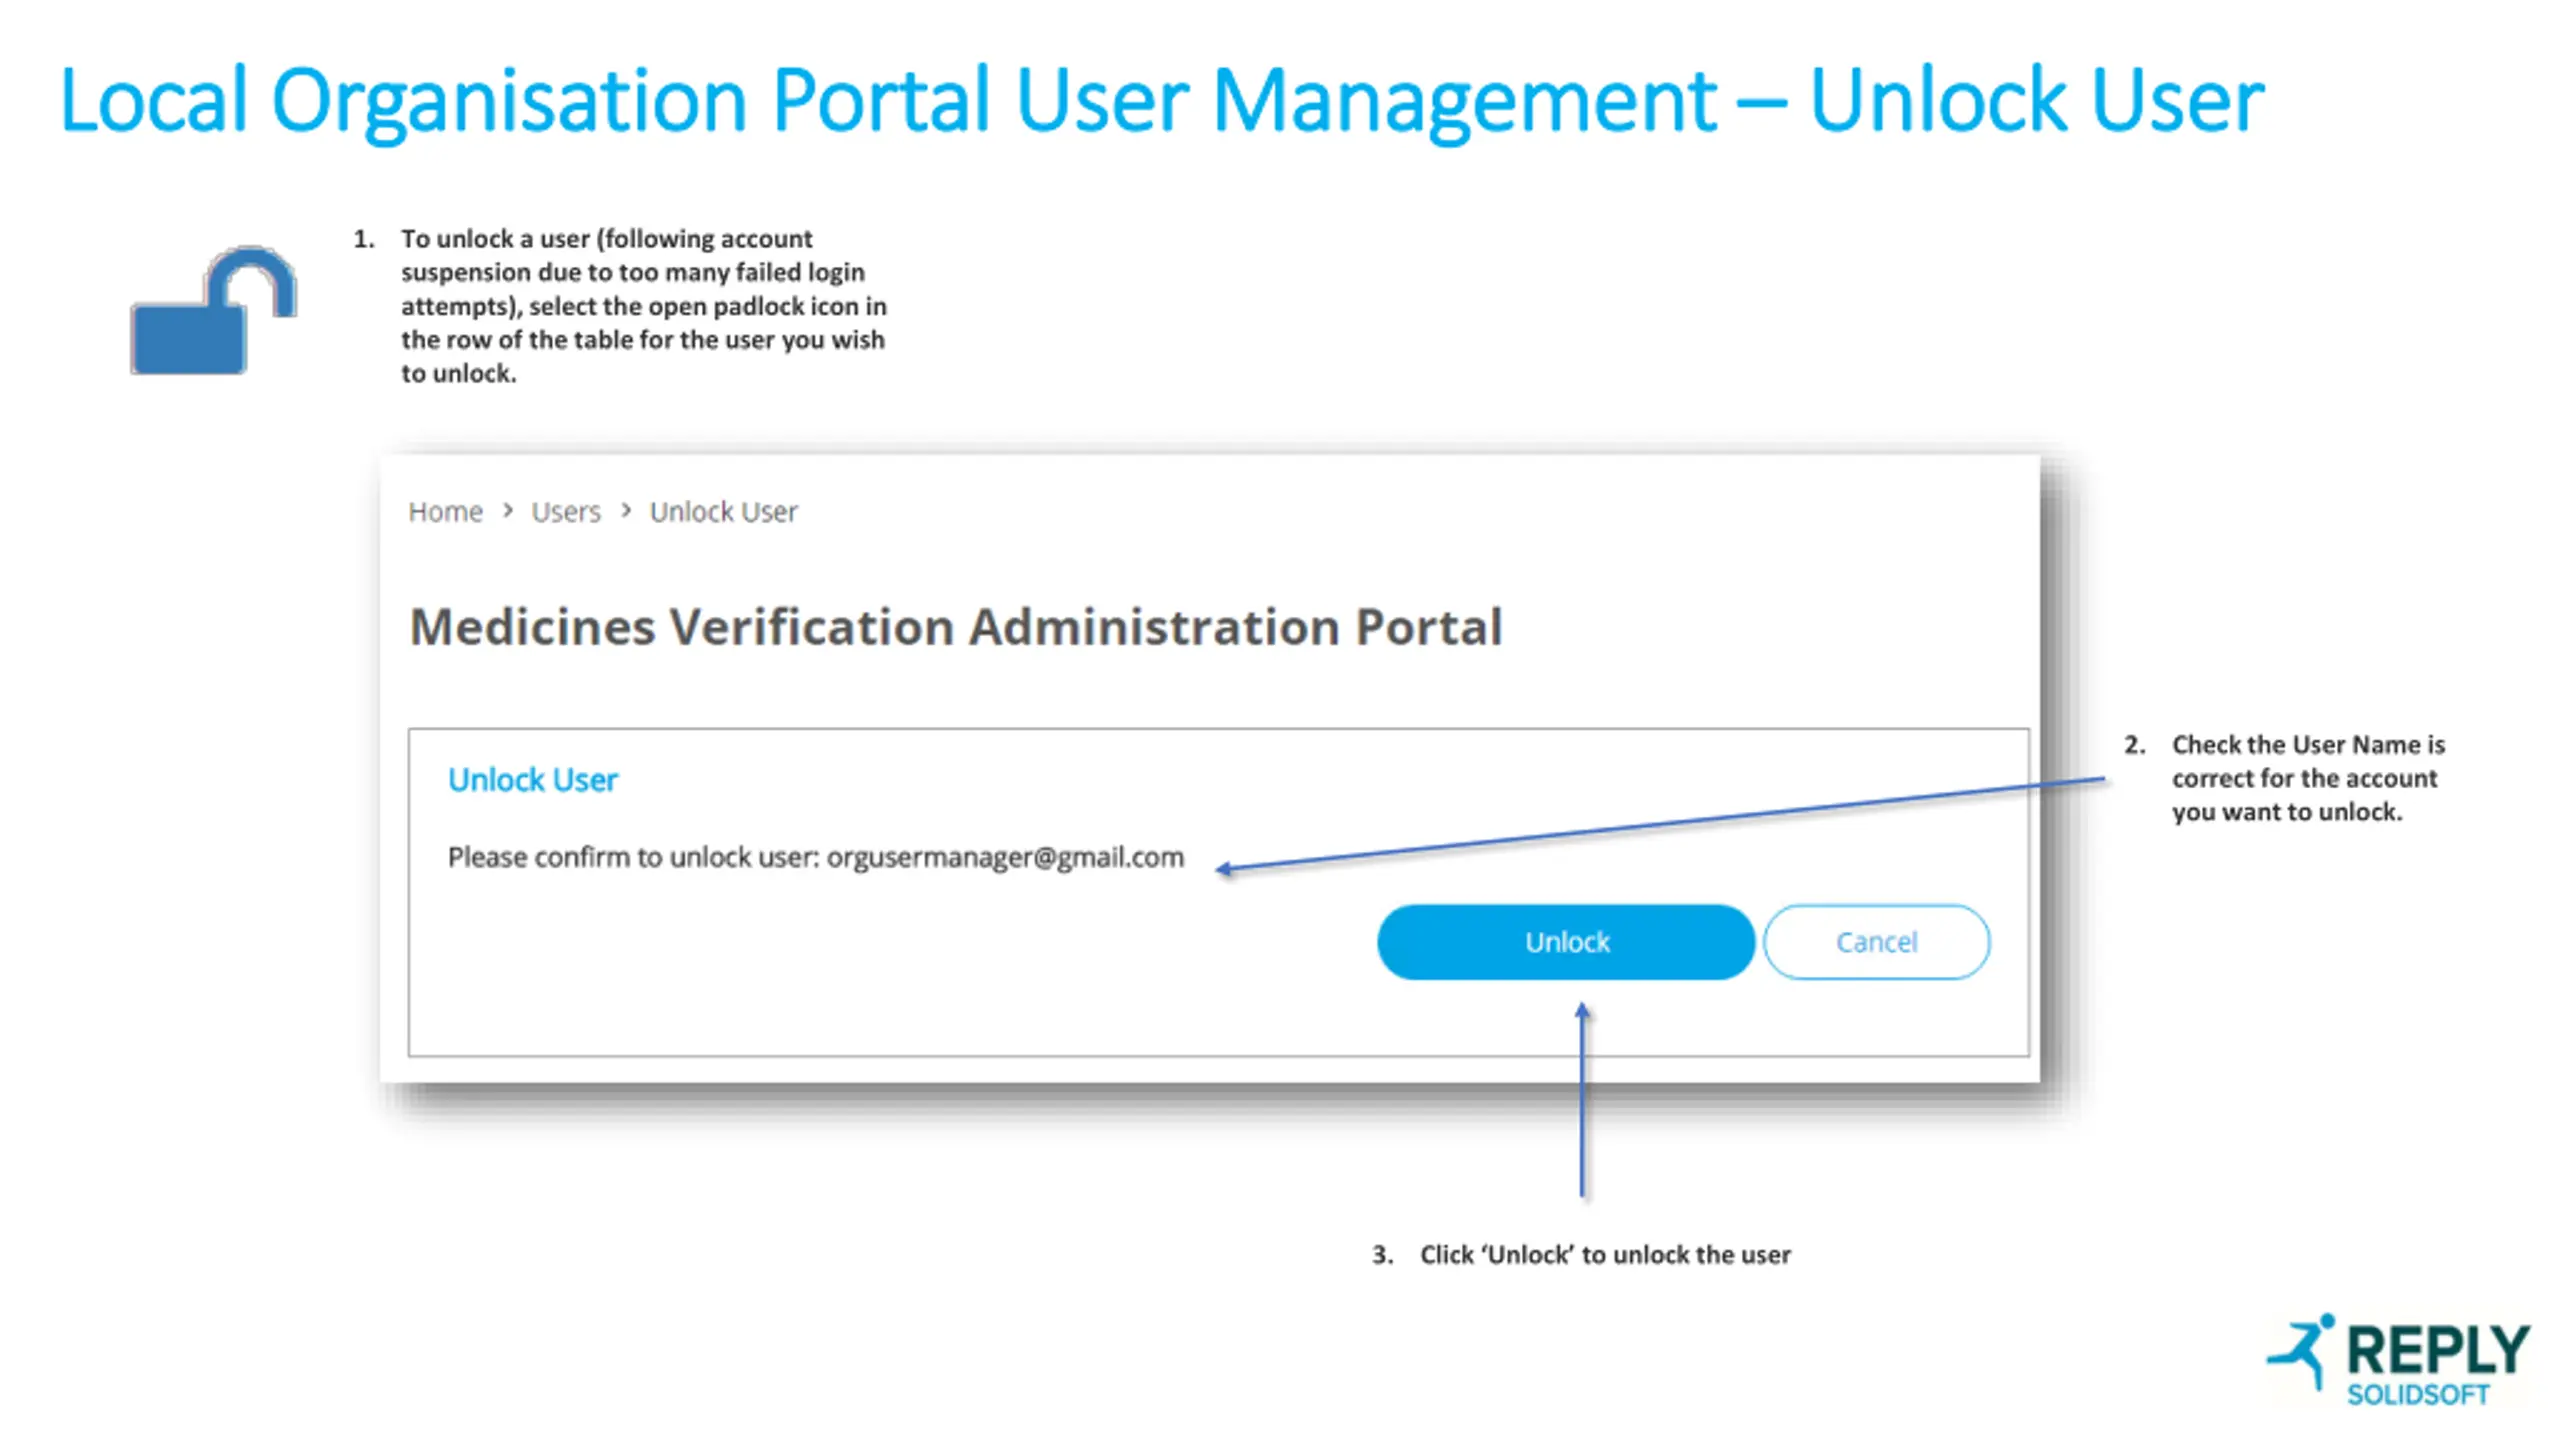Image resolution: width=2560 pixels, height=1440 pixels.
Task: Go to the Home breadcrumb link
Action: (445, 512)
